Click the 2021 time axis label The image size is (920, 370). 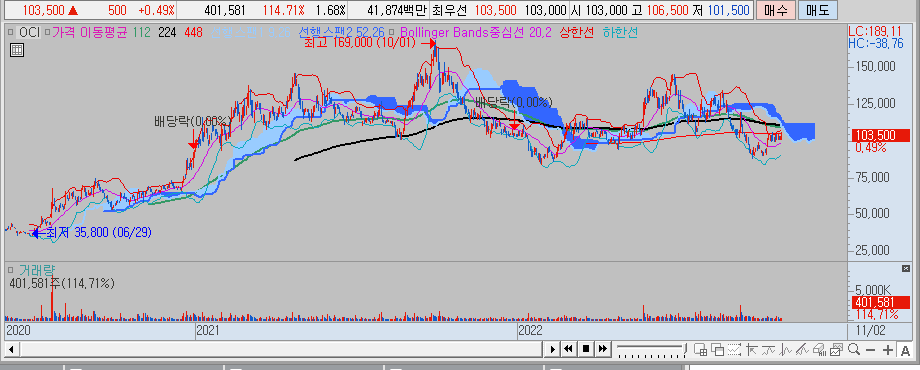coord(207,331)
